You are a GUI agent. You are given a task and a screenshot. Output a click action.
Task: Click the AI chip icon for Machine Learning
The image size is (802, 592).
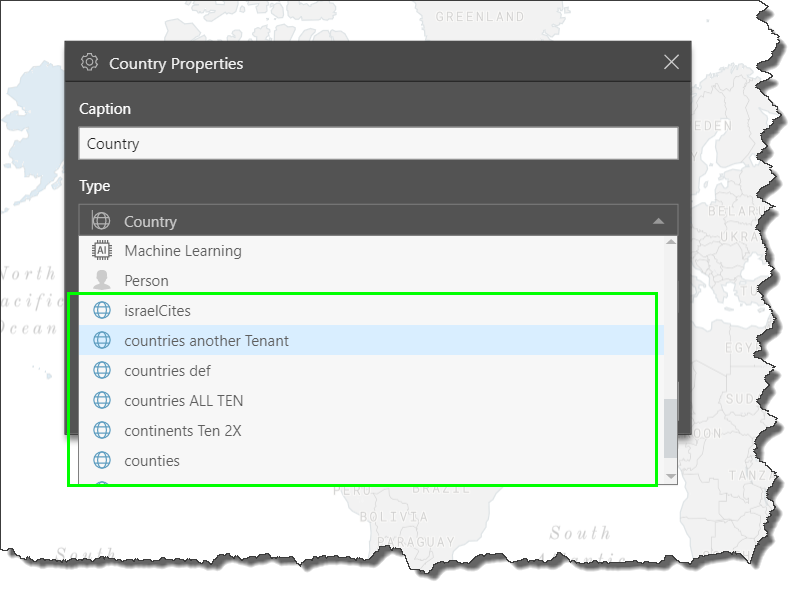[101, 251]
